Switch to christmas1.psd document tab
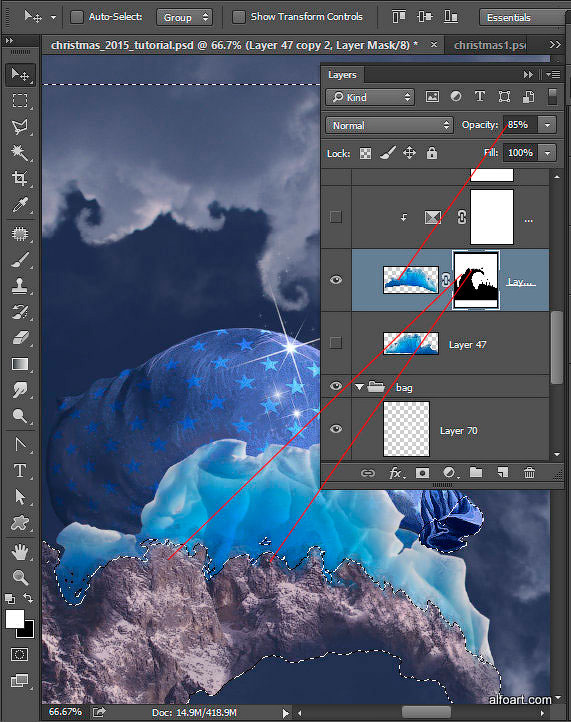This screenshot has width=571, height=722. (489, 45)
